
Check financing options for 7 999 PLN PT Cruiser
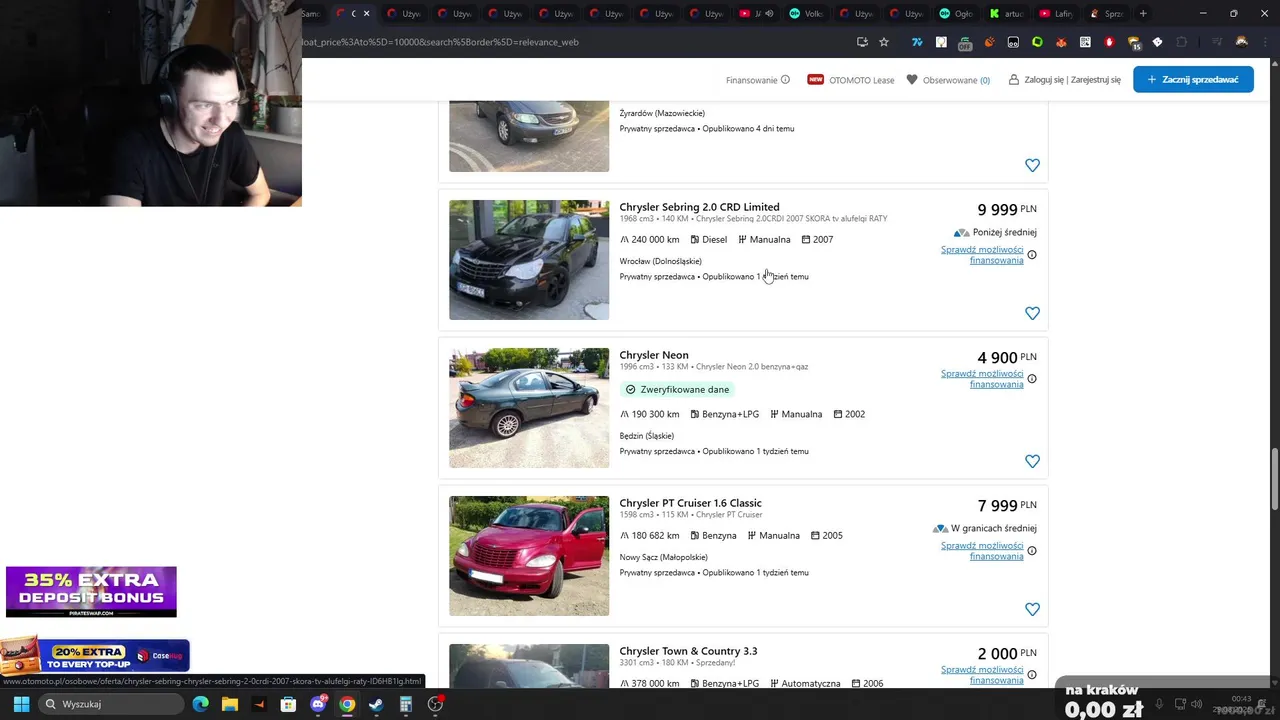982,551
